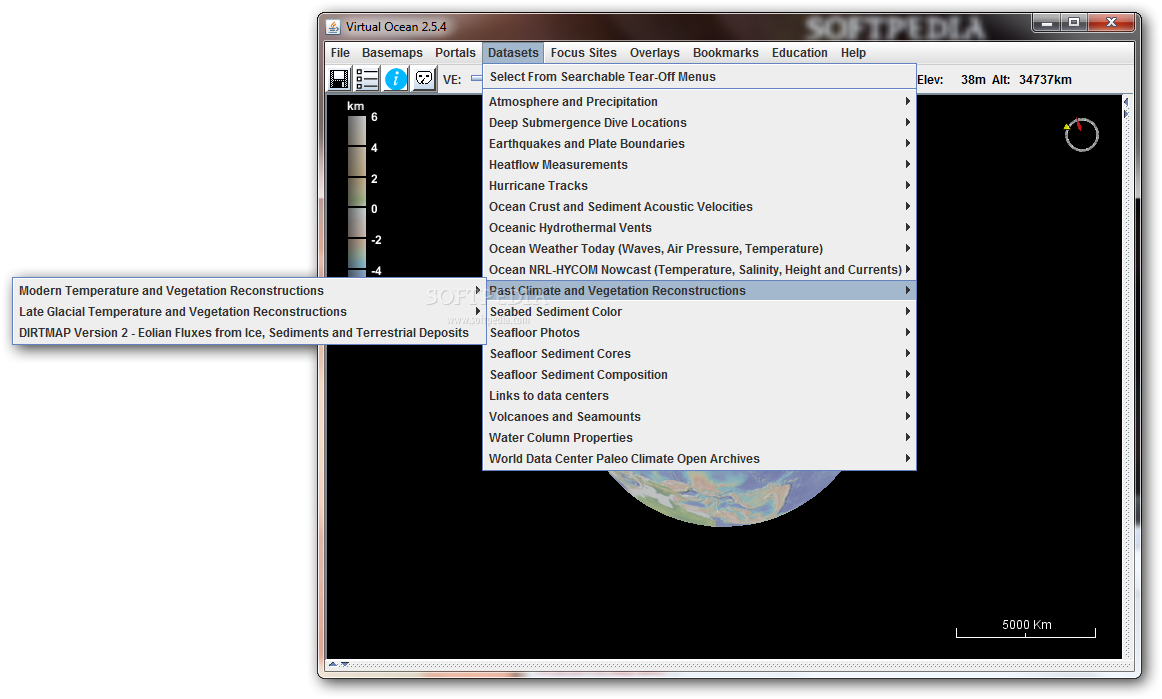Expand Ocean NRL-HYCOM Nowcast submenu

[700, 270]
